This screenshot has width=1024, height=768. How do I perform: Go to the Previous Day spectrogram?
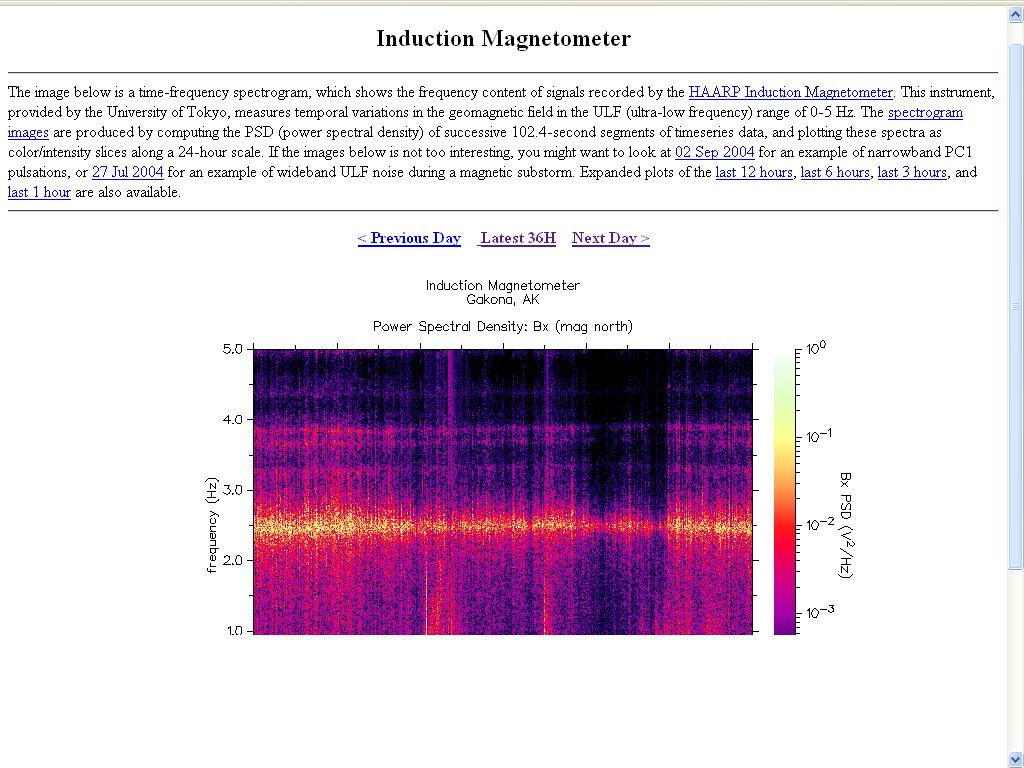409,238
